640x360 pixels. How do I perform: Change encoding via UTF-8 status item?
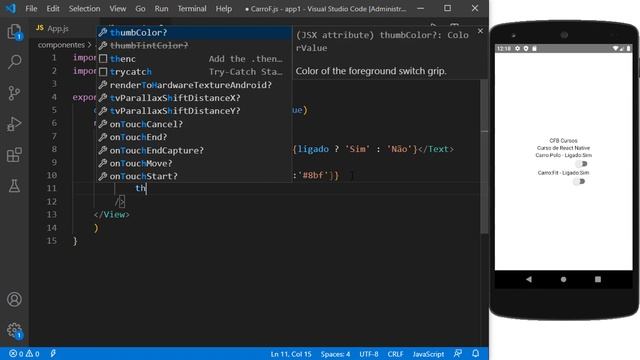(x=369, y=354)
